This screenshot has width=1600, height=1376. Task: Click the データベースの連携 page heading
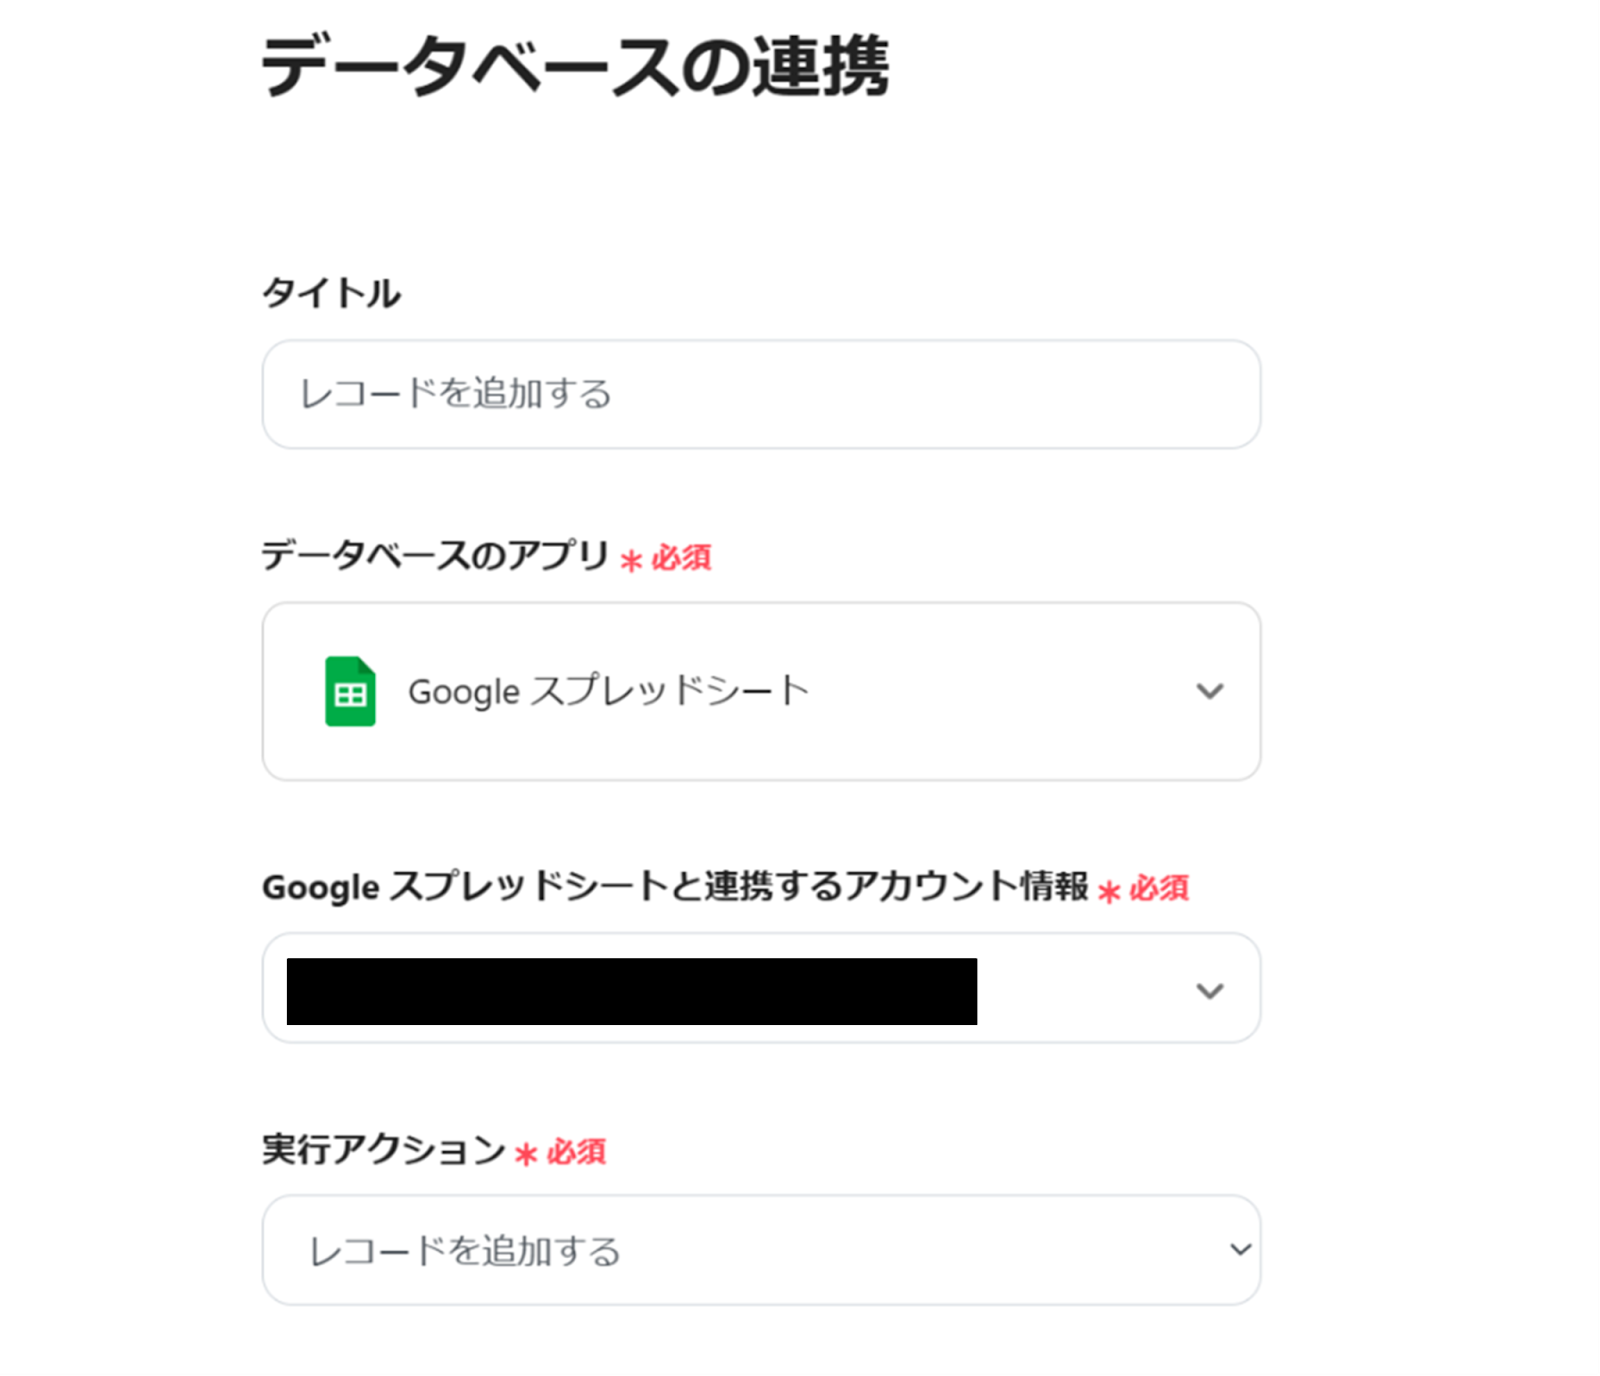pos(575,67)
